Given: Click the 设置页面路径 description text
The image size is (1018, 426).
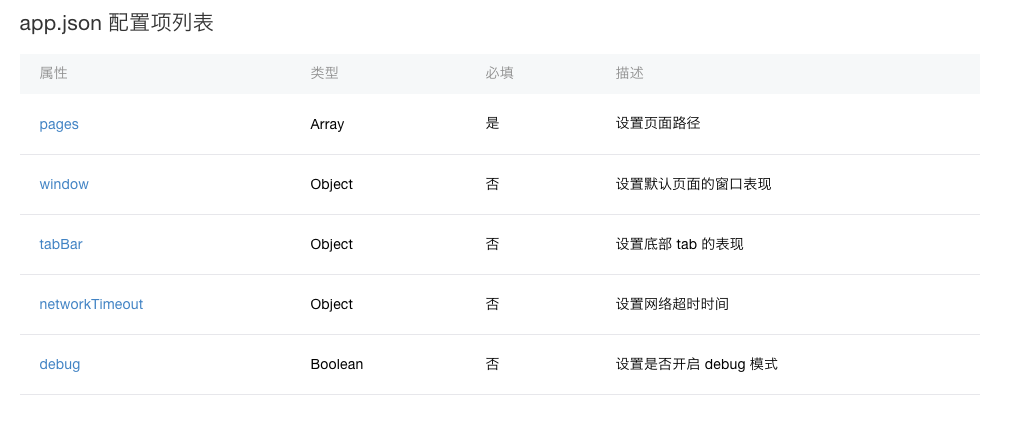Looking at the screenshot, I should pyautogui.click(x=658, y=123).
